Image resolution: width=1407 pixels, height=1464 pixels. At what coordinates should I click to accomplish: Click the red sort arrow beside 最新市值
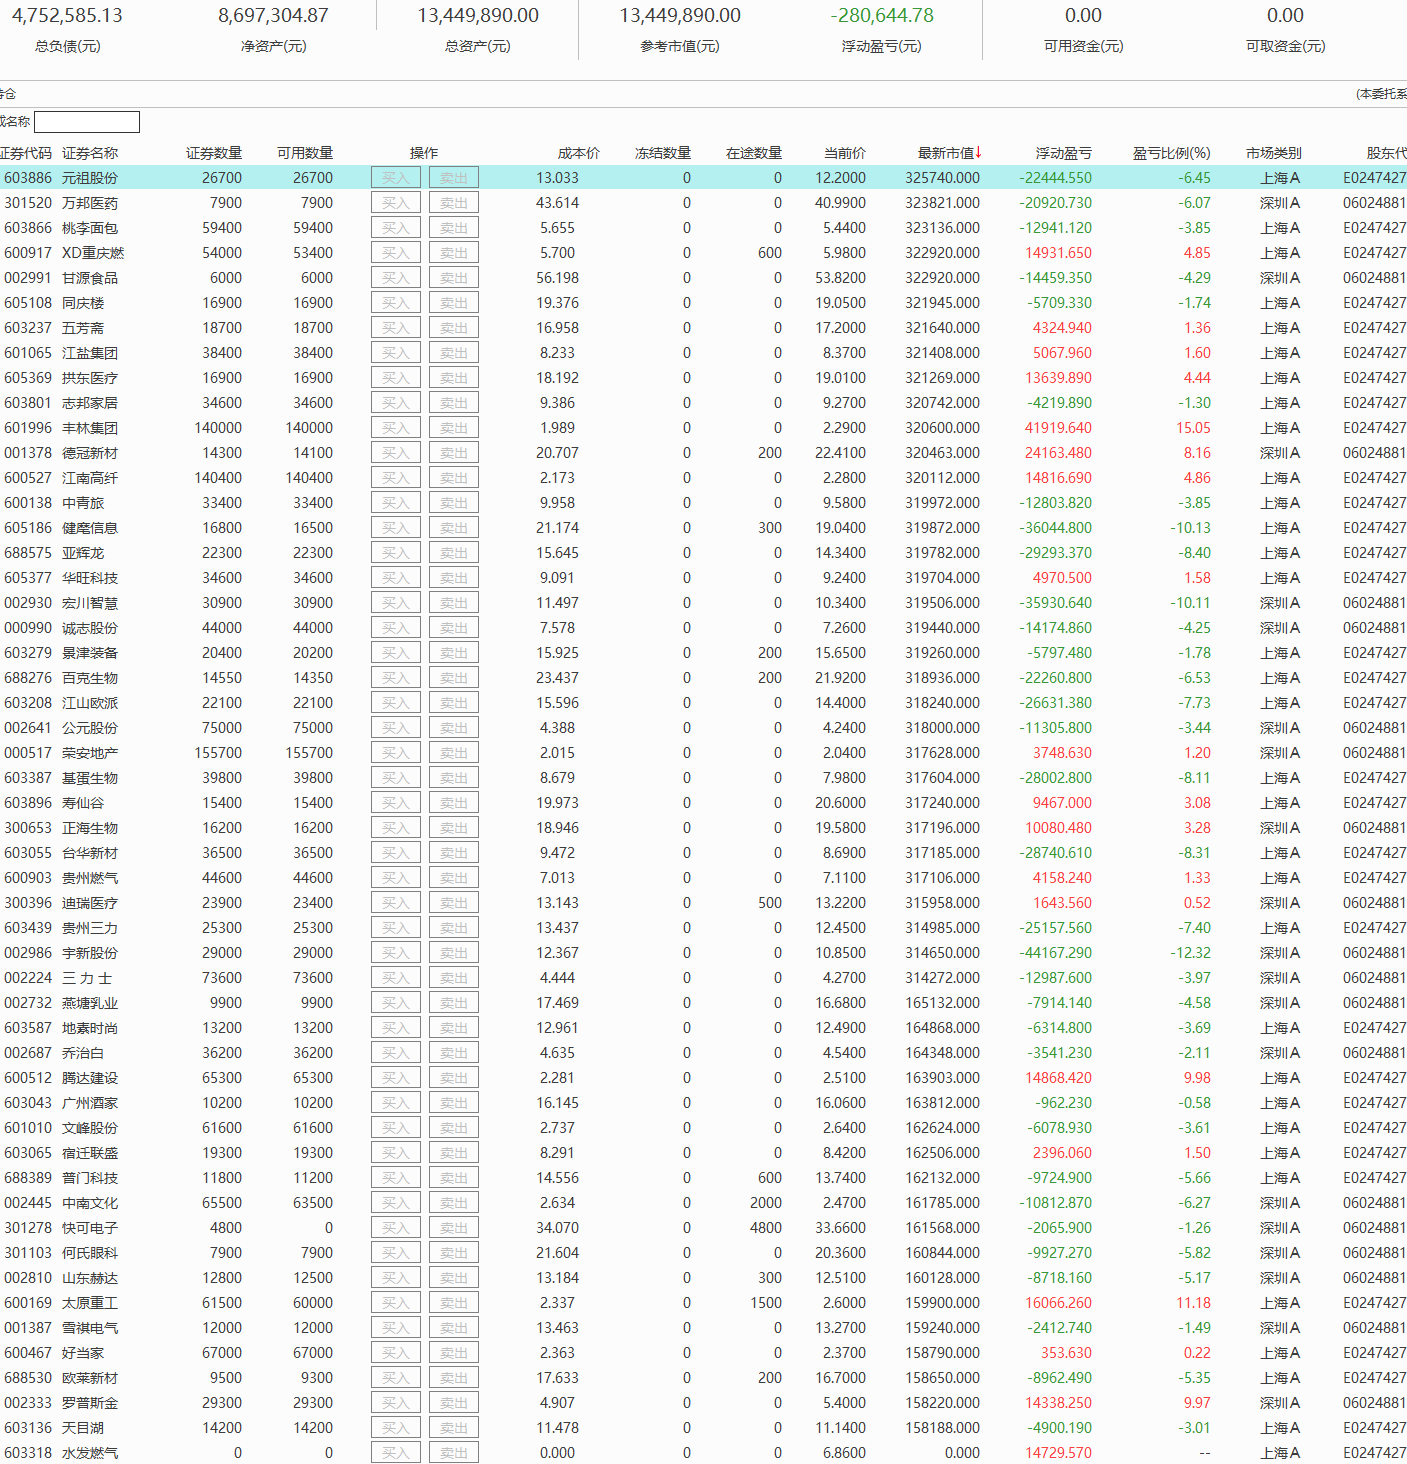[x=979, y=152]
